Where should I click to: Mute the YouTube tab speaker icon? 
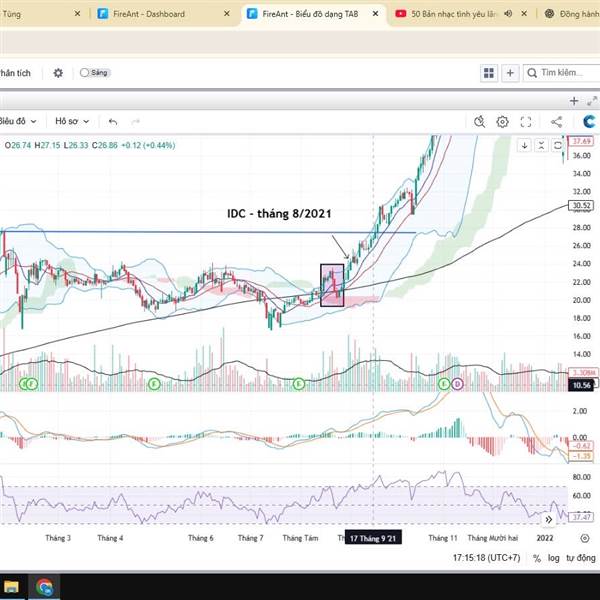[x=508, y=14]
